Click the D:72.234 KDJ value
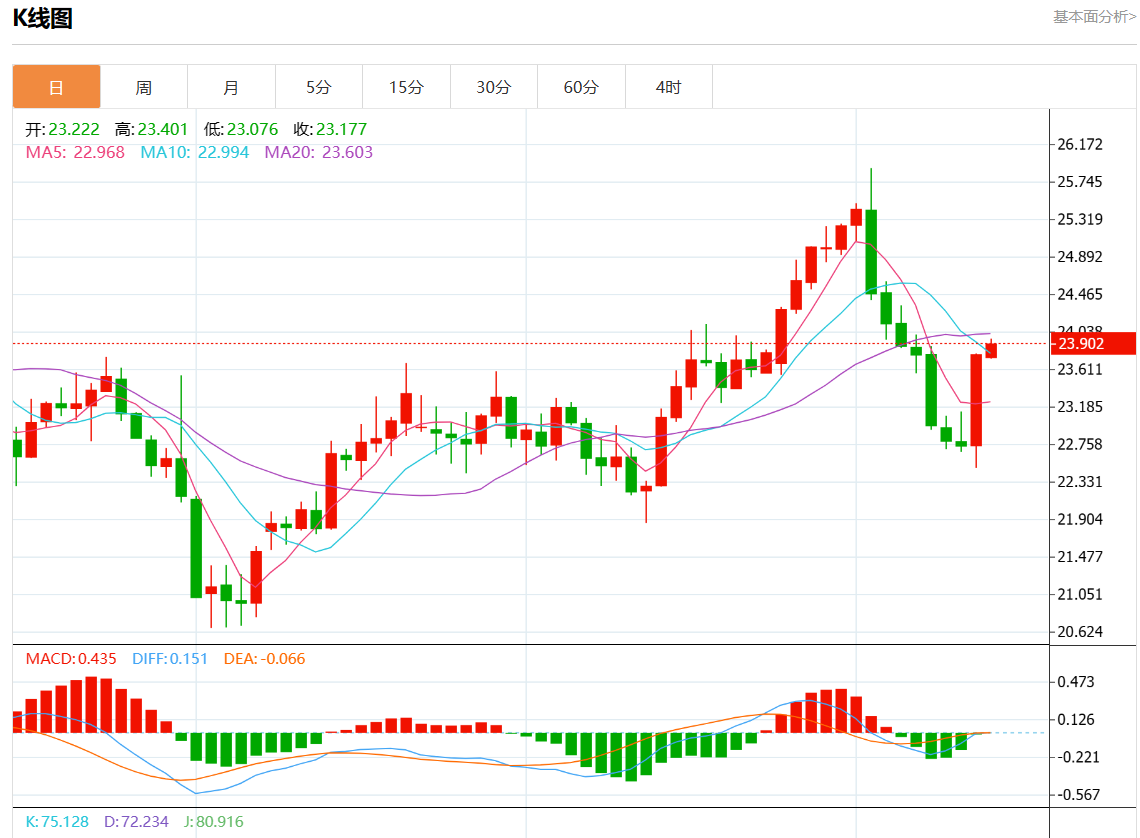The image size is (1140, 838). click(136, 821)
